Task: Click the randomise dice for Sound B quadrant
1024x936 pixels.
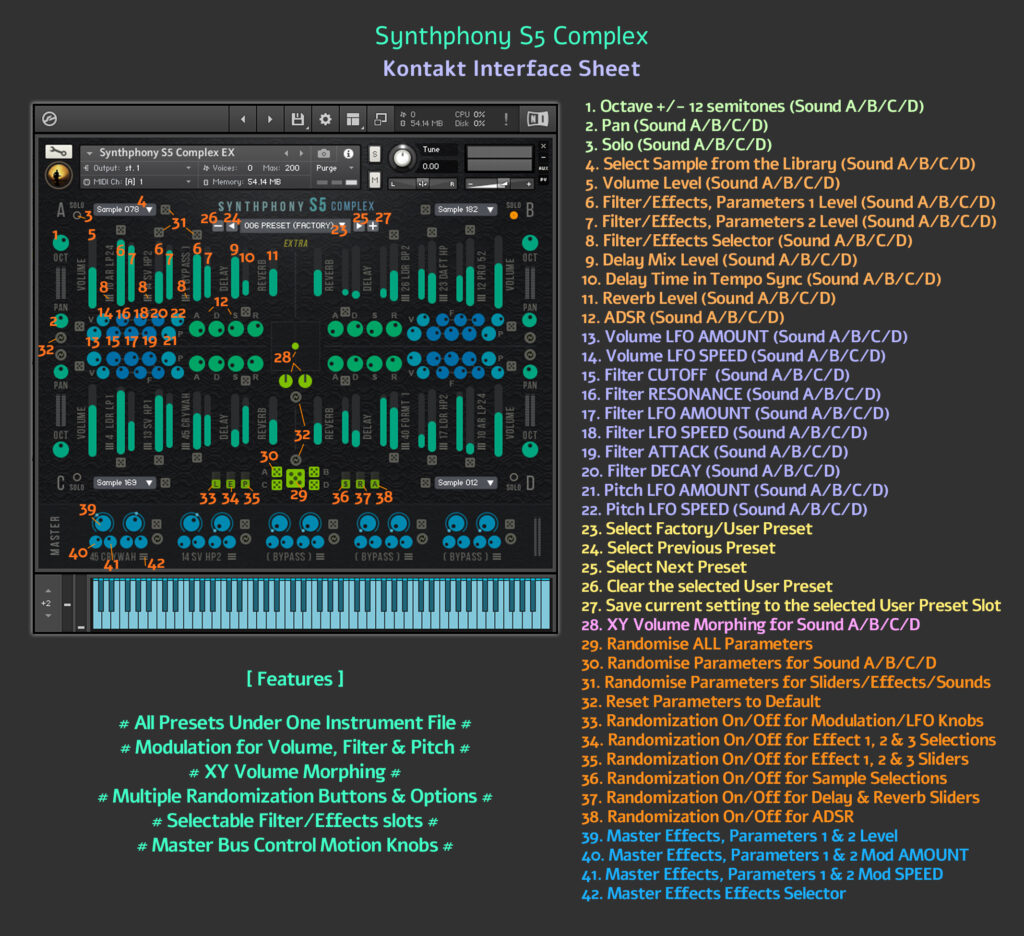Action: coord(314,472)
